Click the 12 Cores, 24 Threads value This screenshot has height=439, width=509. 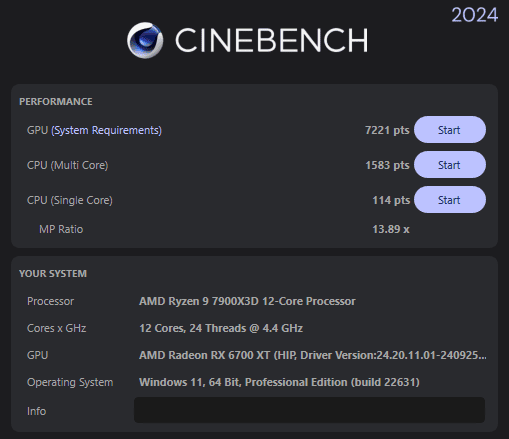(221, 328)
